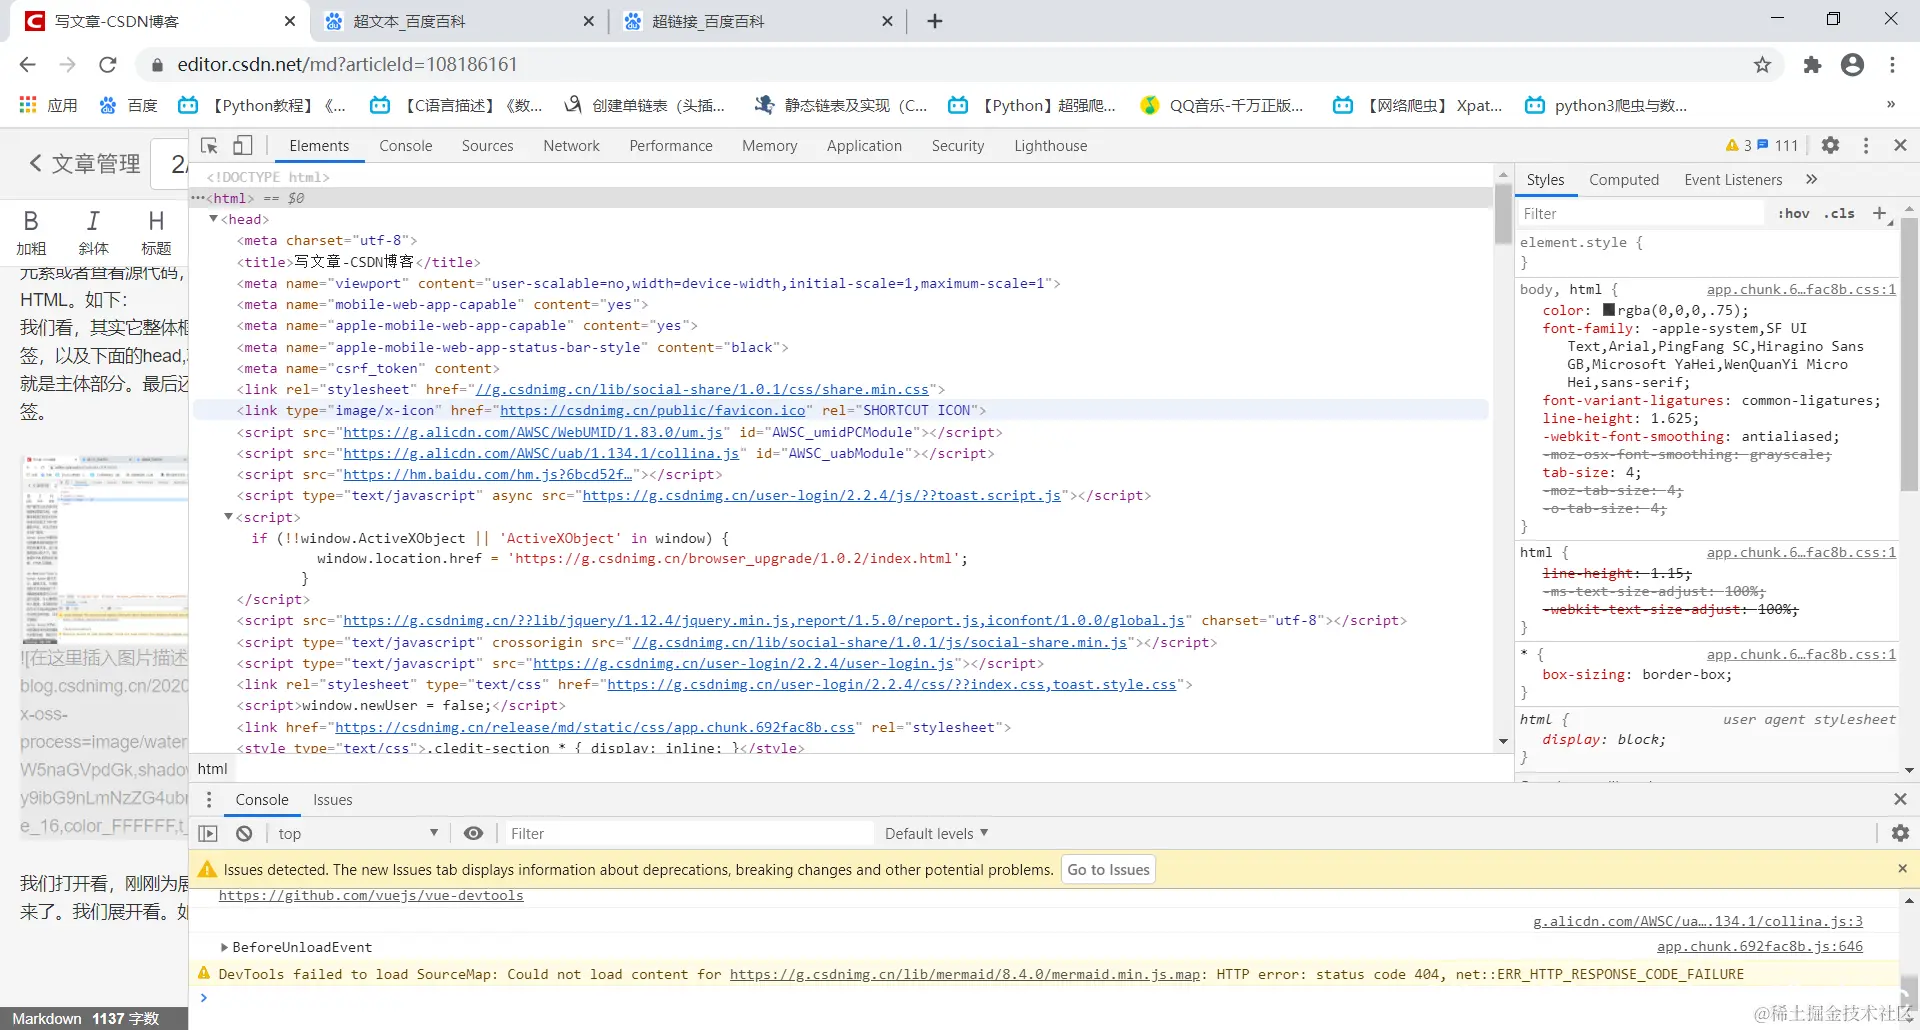Open the Application panel tab
Image resolution: width=1920 pixels, height=1030 pixels.
(x=864, y=145)
